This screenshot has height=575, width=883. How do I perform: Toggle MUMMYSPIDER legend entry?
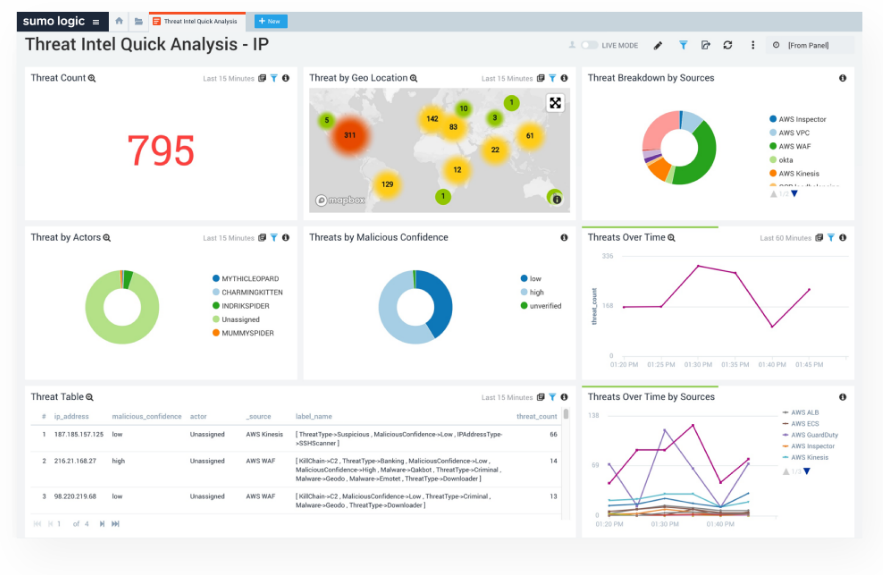coord(243,333)
